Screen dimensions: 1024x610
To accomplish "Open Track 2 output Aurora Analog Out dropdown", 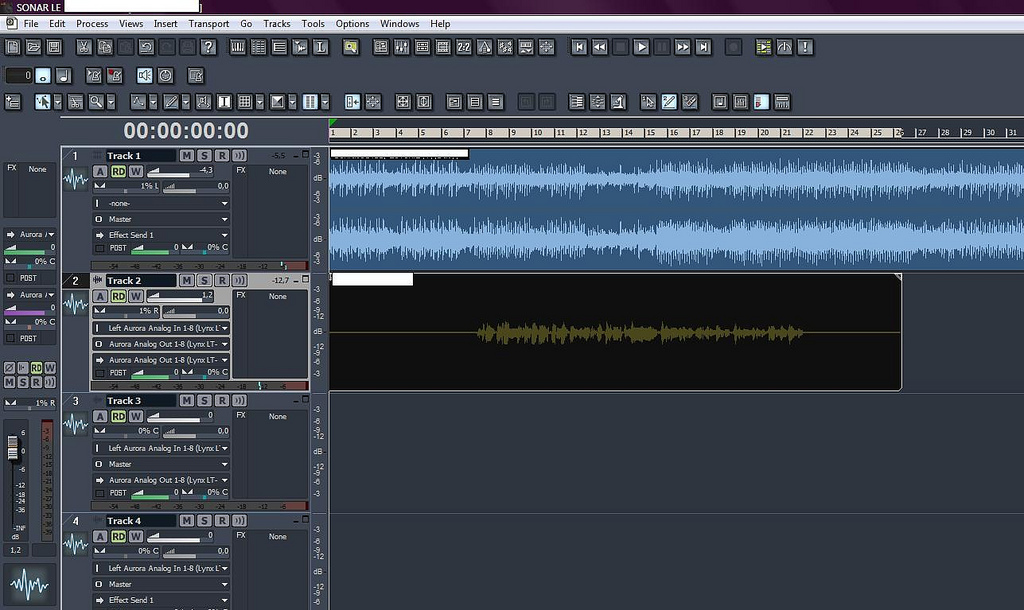I will (161, 344).
